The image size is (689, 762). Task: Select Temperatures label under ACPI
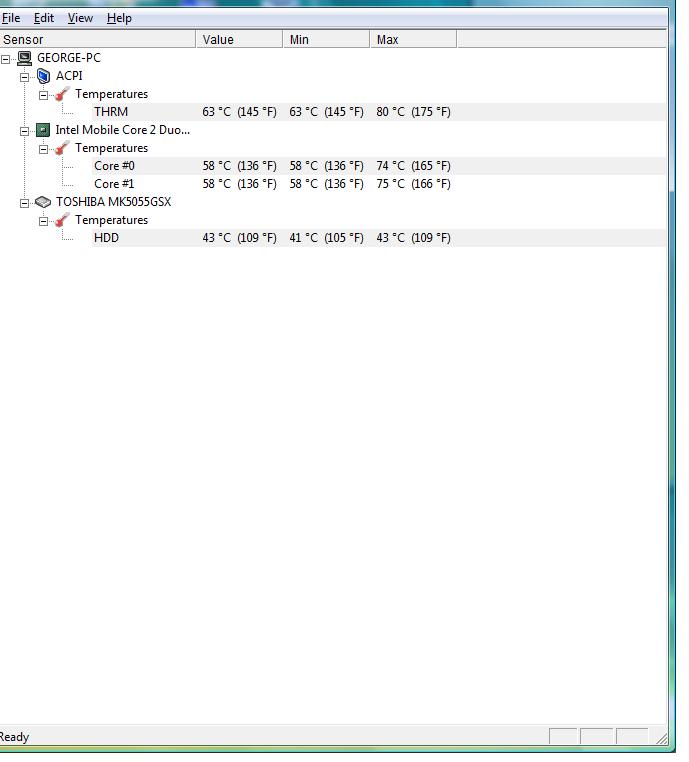pos(111,94)
